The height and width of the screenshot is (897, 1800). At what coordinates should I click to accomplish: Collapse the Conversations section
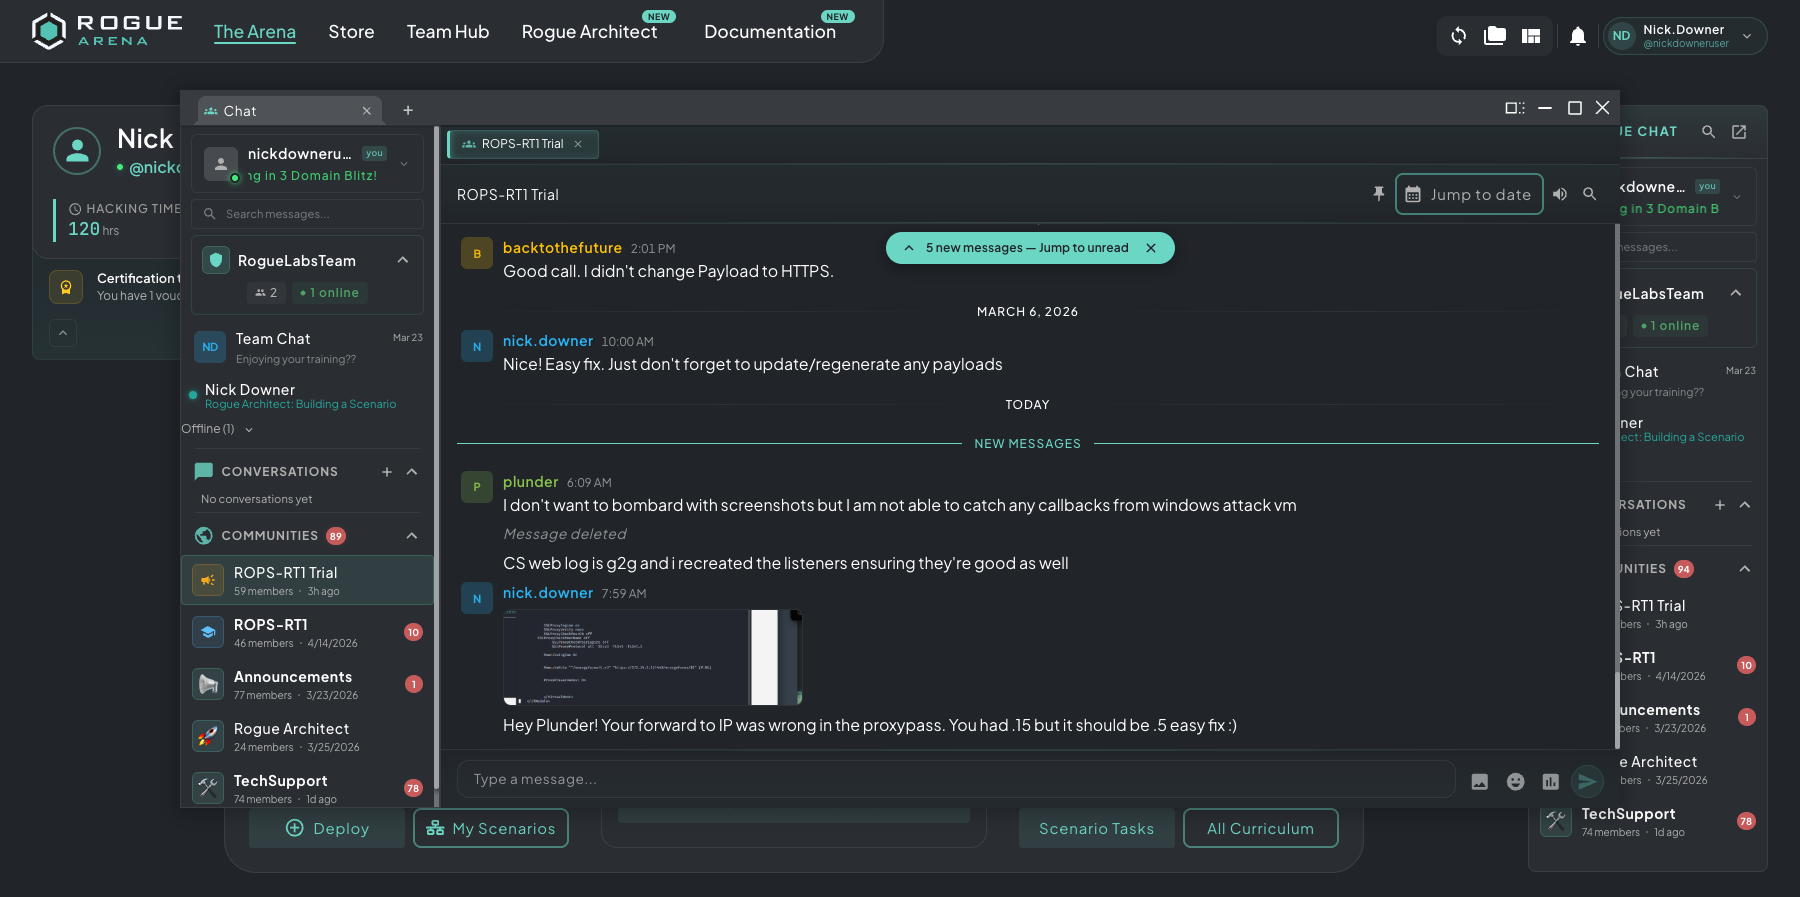412,472
